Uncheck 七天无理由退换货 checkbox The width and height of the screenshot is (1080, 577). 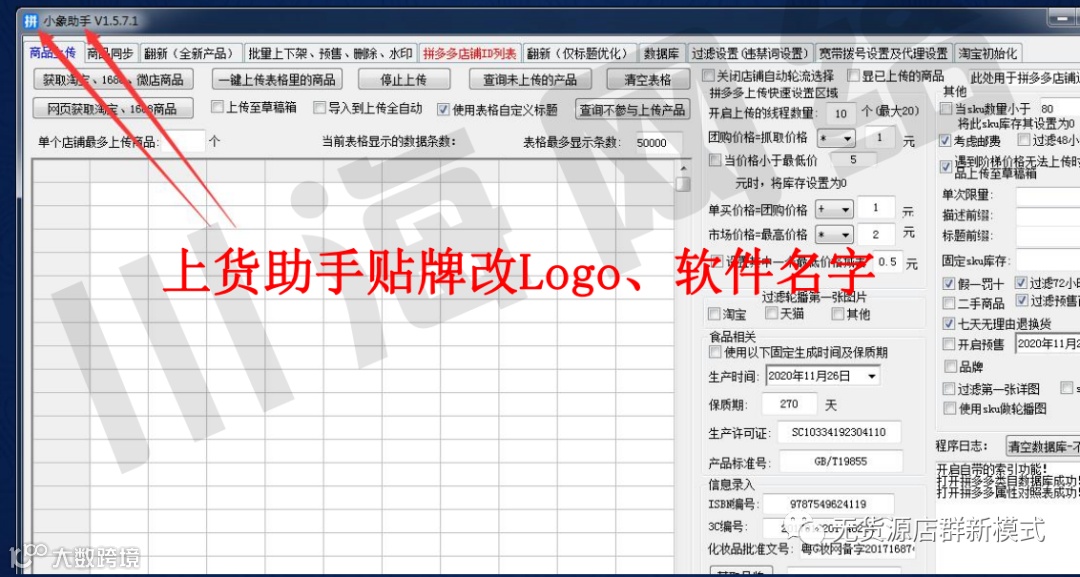click(x=951, y=323)
